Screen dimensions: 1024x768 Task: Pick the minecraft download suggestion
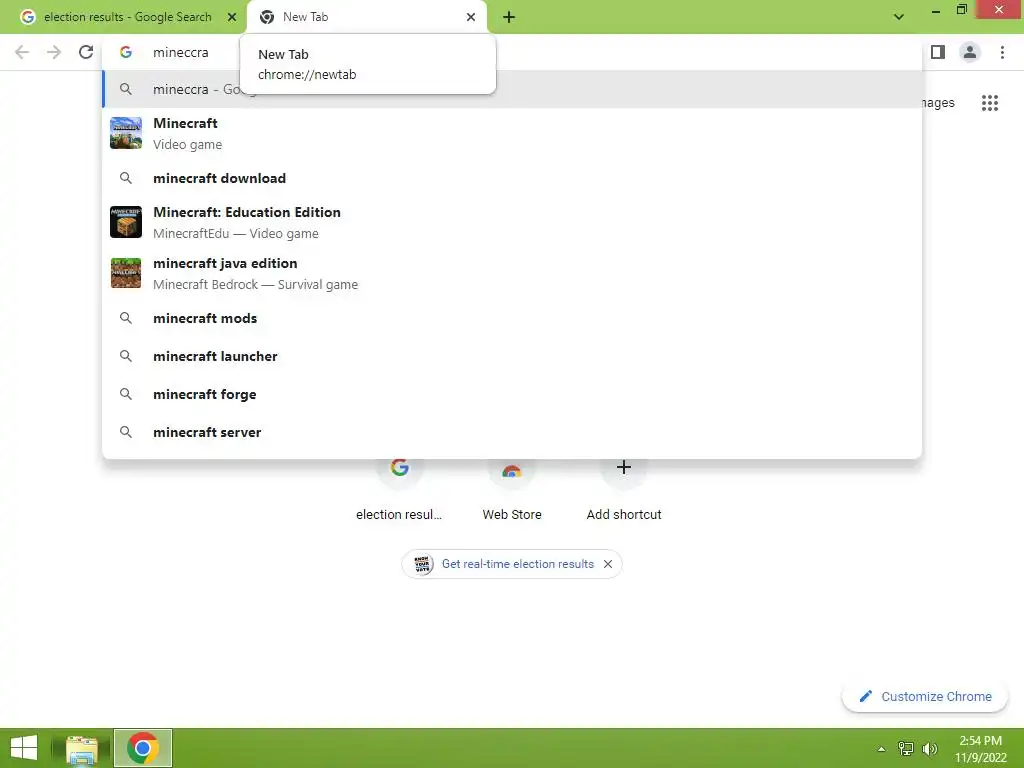click(x=512, y=178)
